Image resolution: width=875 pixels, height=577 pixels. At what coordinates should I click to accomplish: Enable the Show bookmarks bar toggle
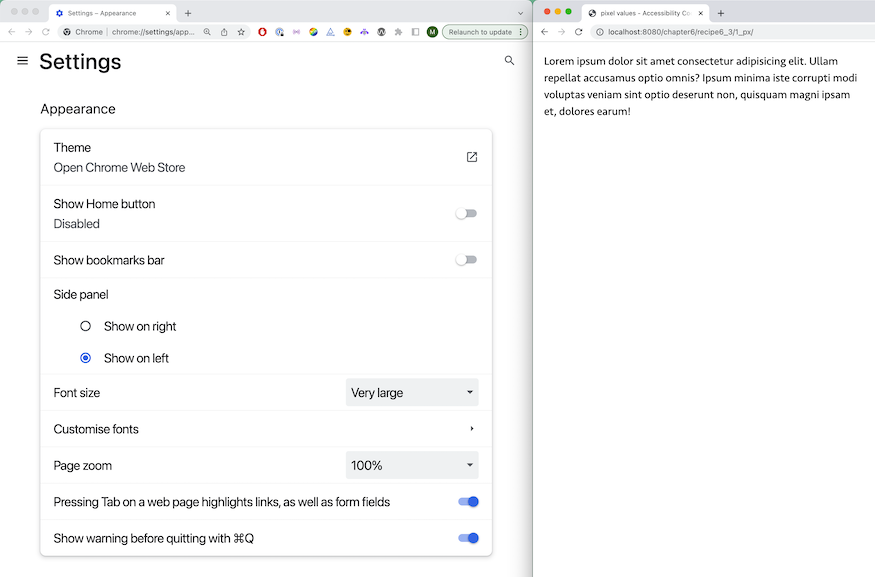pos(466,259)
